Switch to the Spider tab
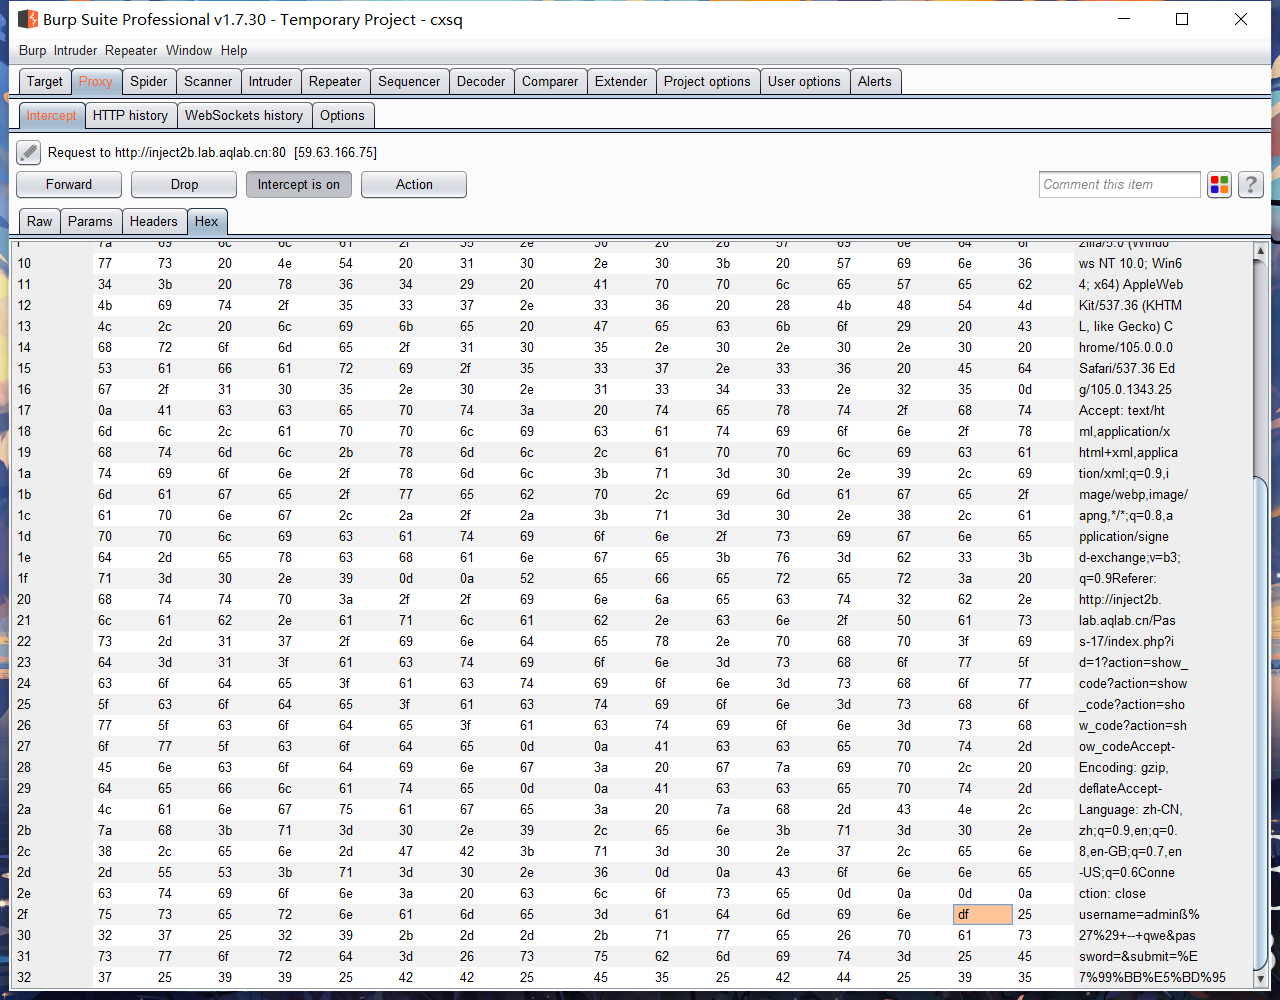The image size is (1280, 1000). click(x=149, y=82)
